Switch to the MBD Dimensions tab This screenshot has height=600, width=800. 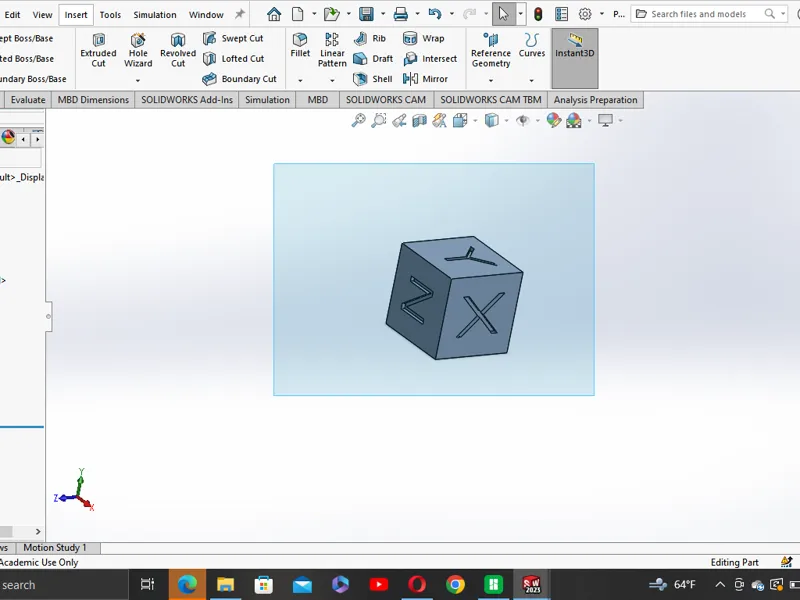(x=93, y=100)
